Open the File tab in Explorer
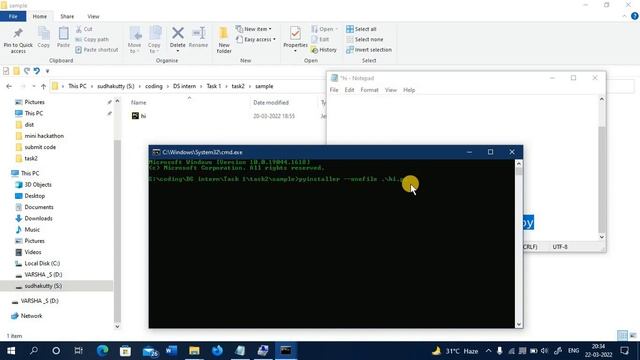640x360 pixels. click(13, 16)
